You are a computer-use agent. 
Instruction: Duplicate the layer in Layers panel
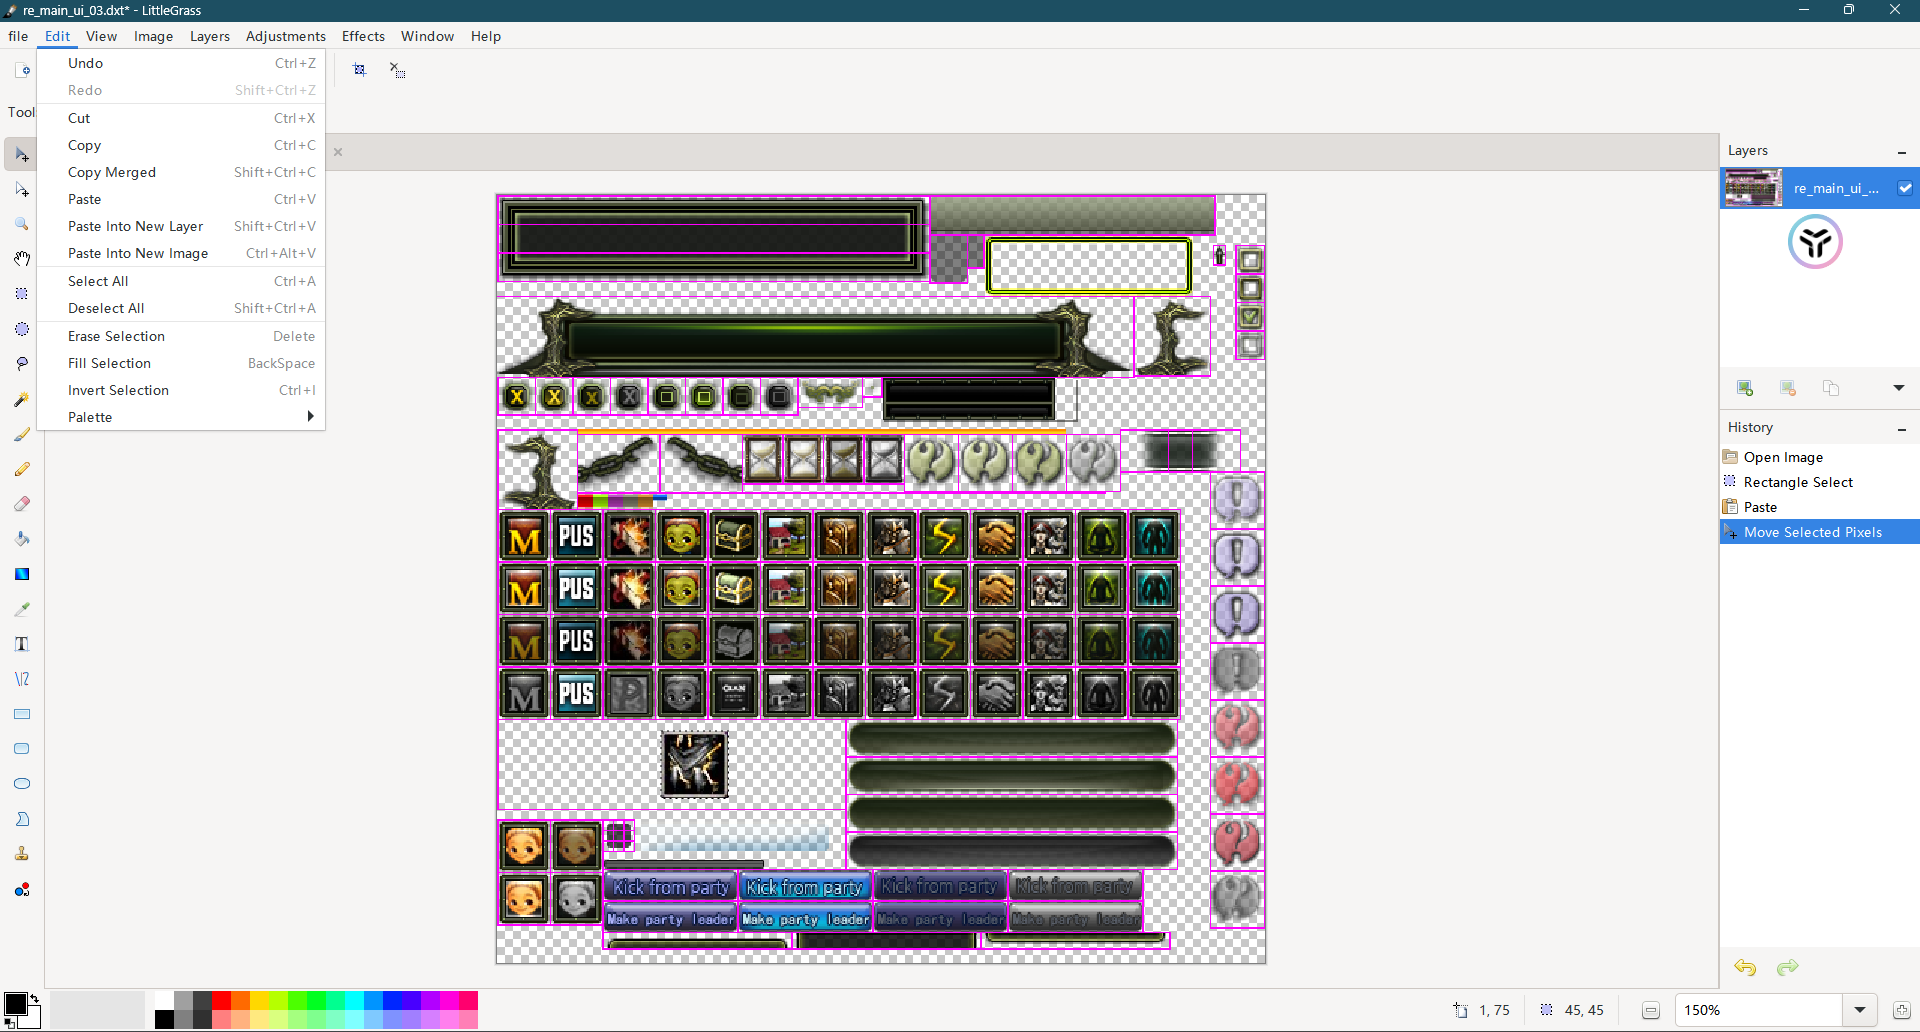1831,388
